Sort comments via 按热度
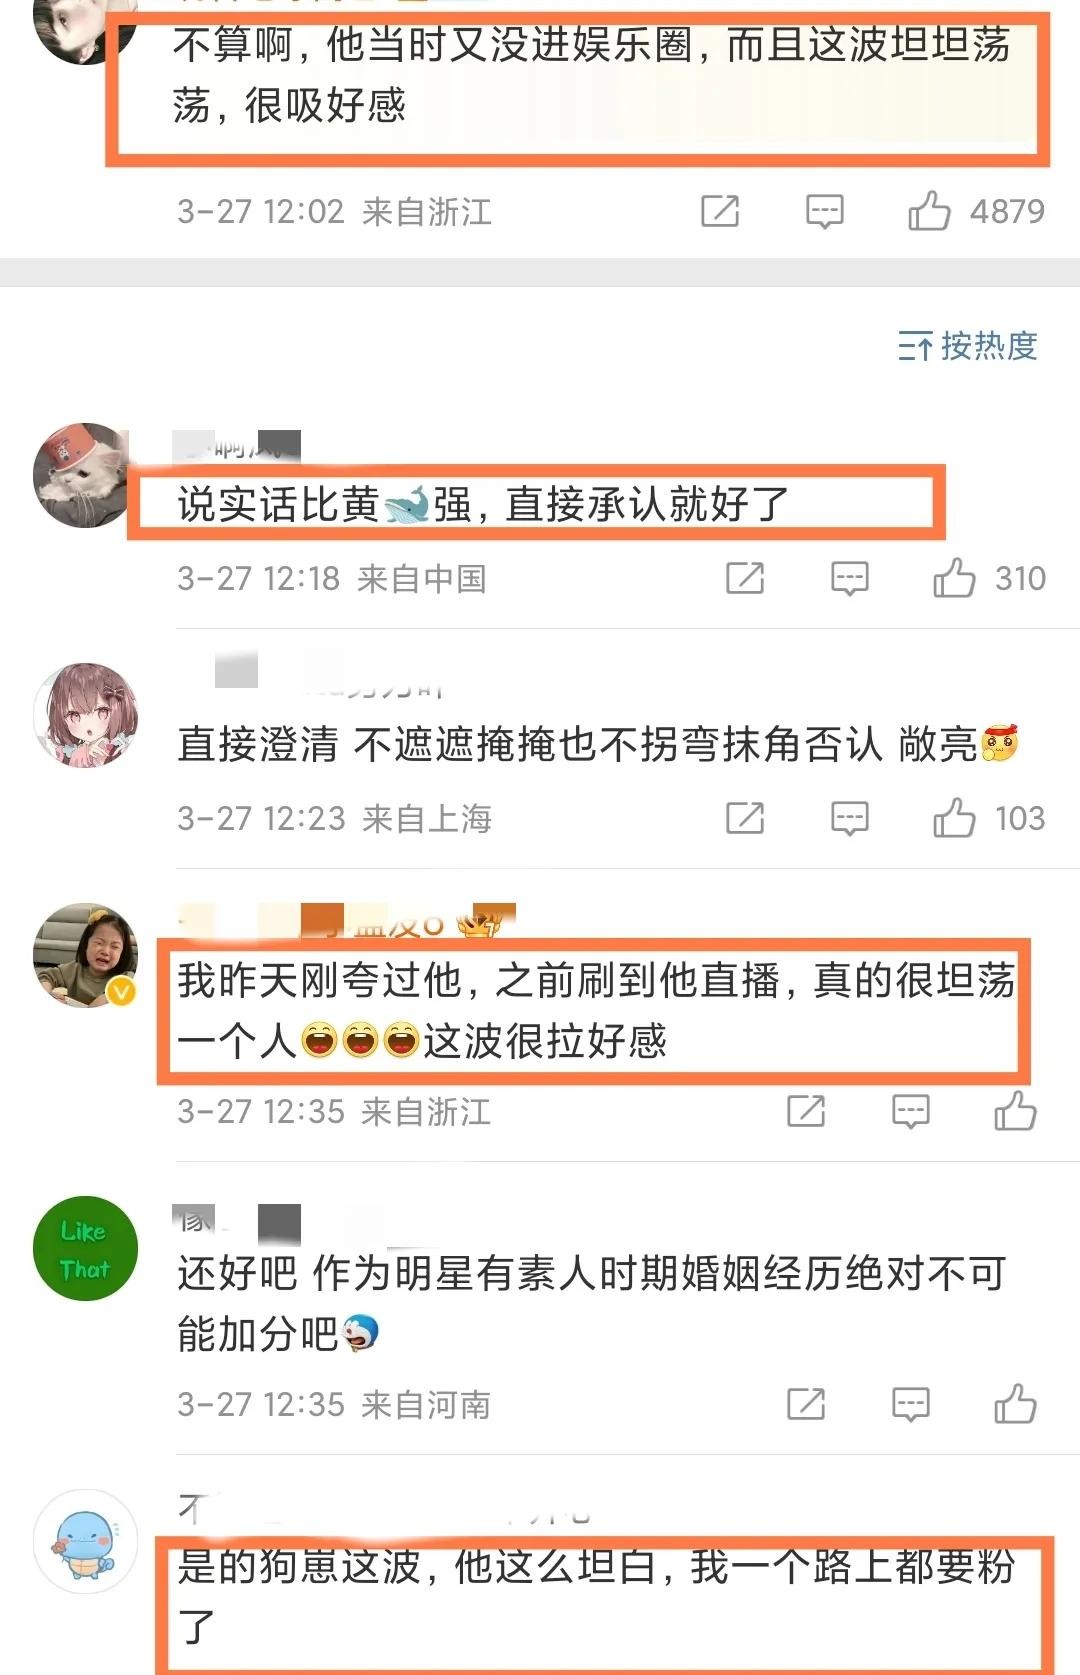The width and height of the screenshot is (1080, 1675). (967, 346)
